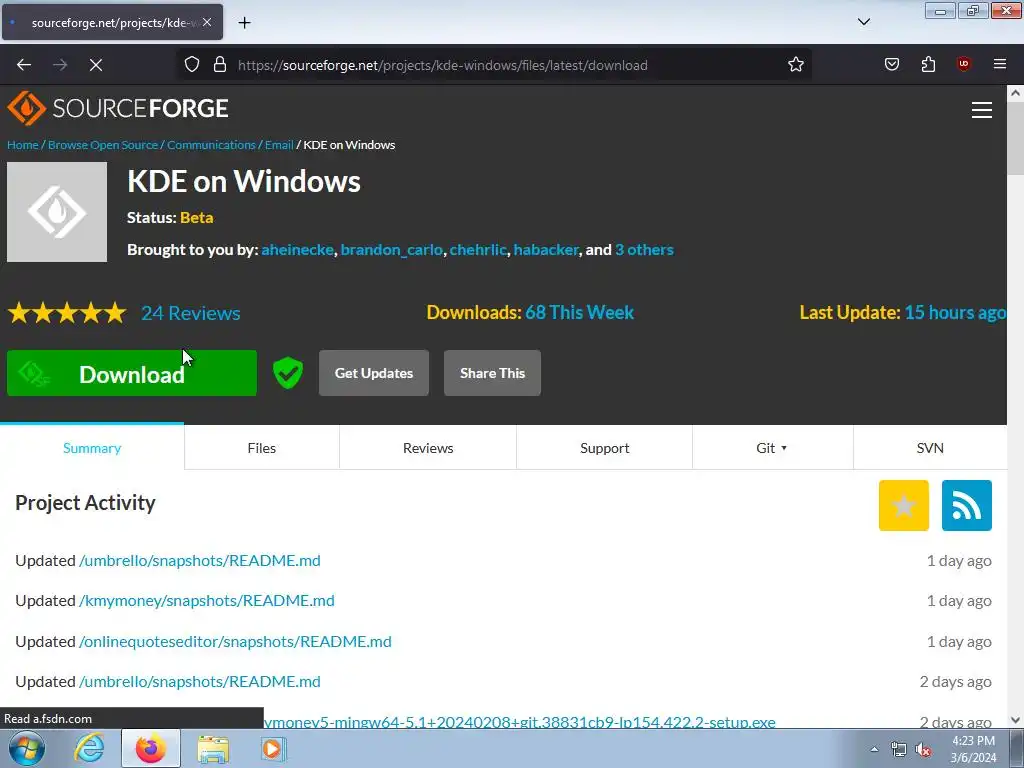
Task: Open 24 Reviews link
Action: (x=191, y=313)
